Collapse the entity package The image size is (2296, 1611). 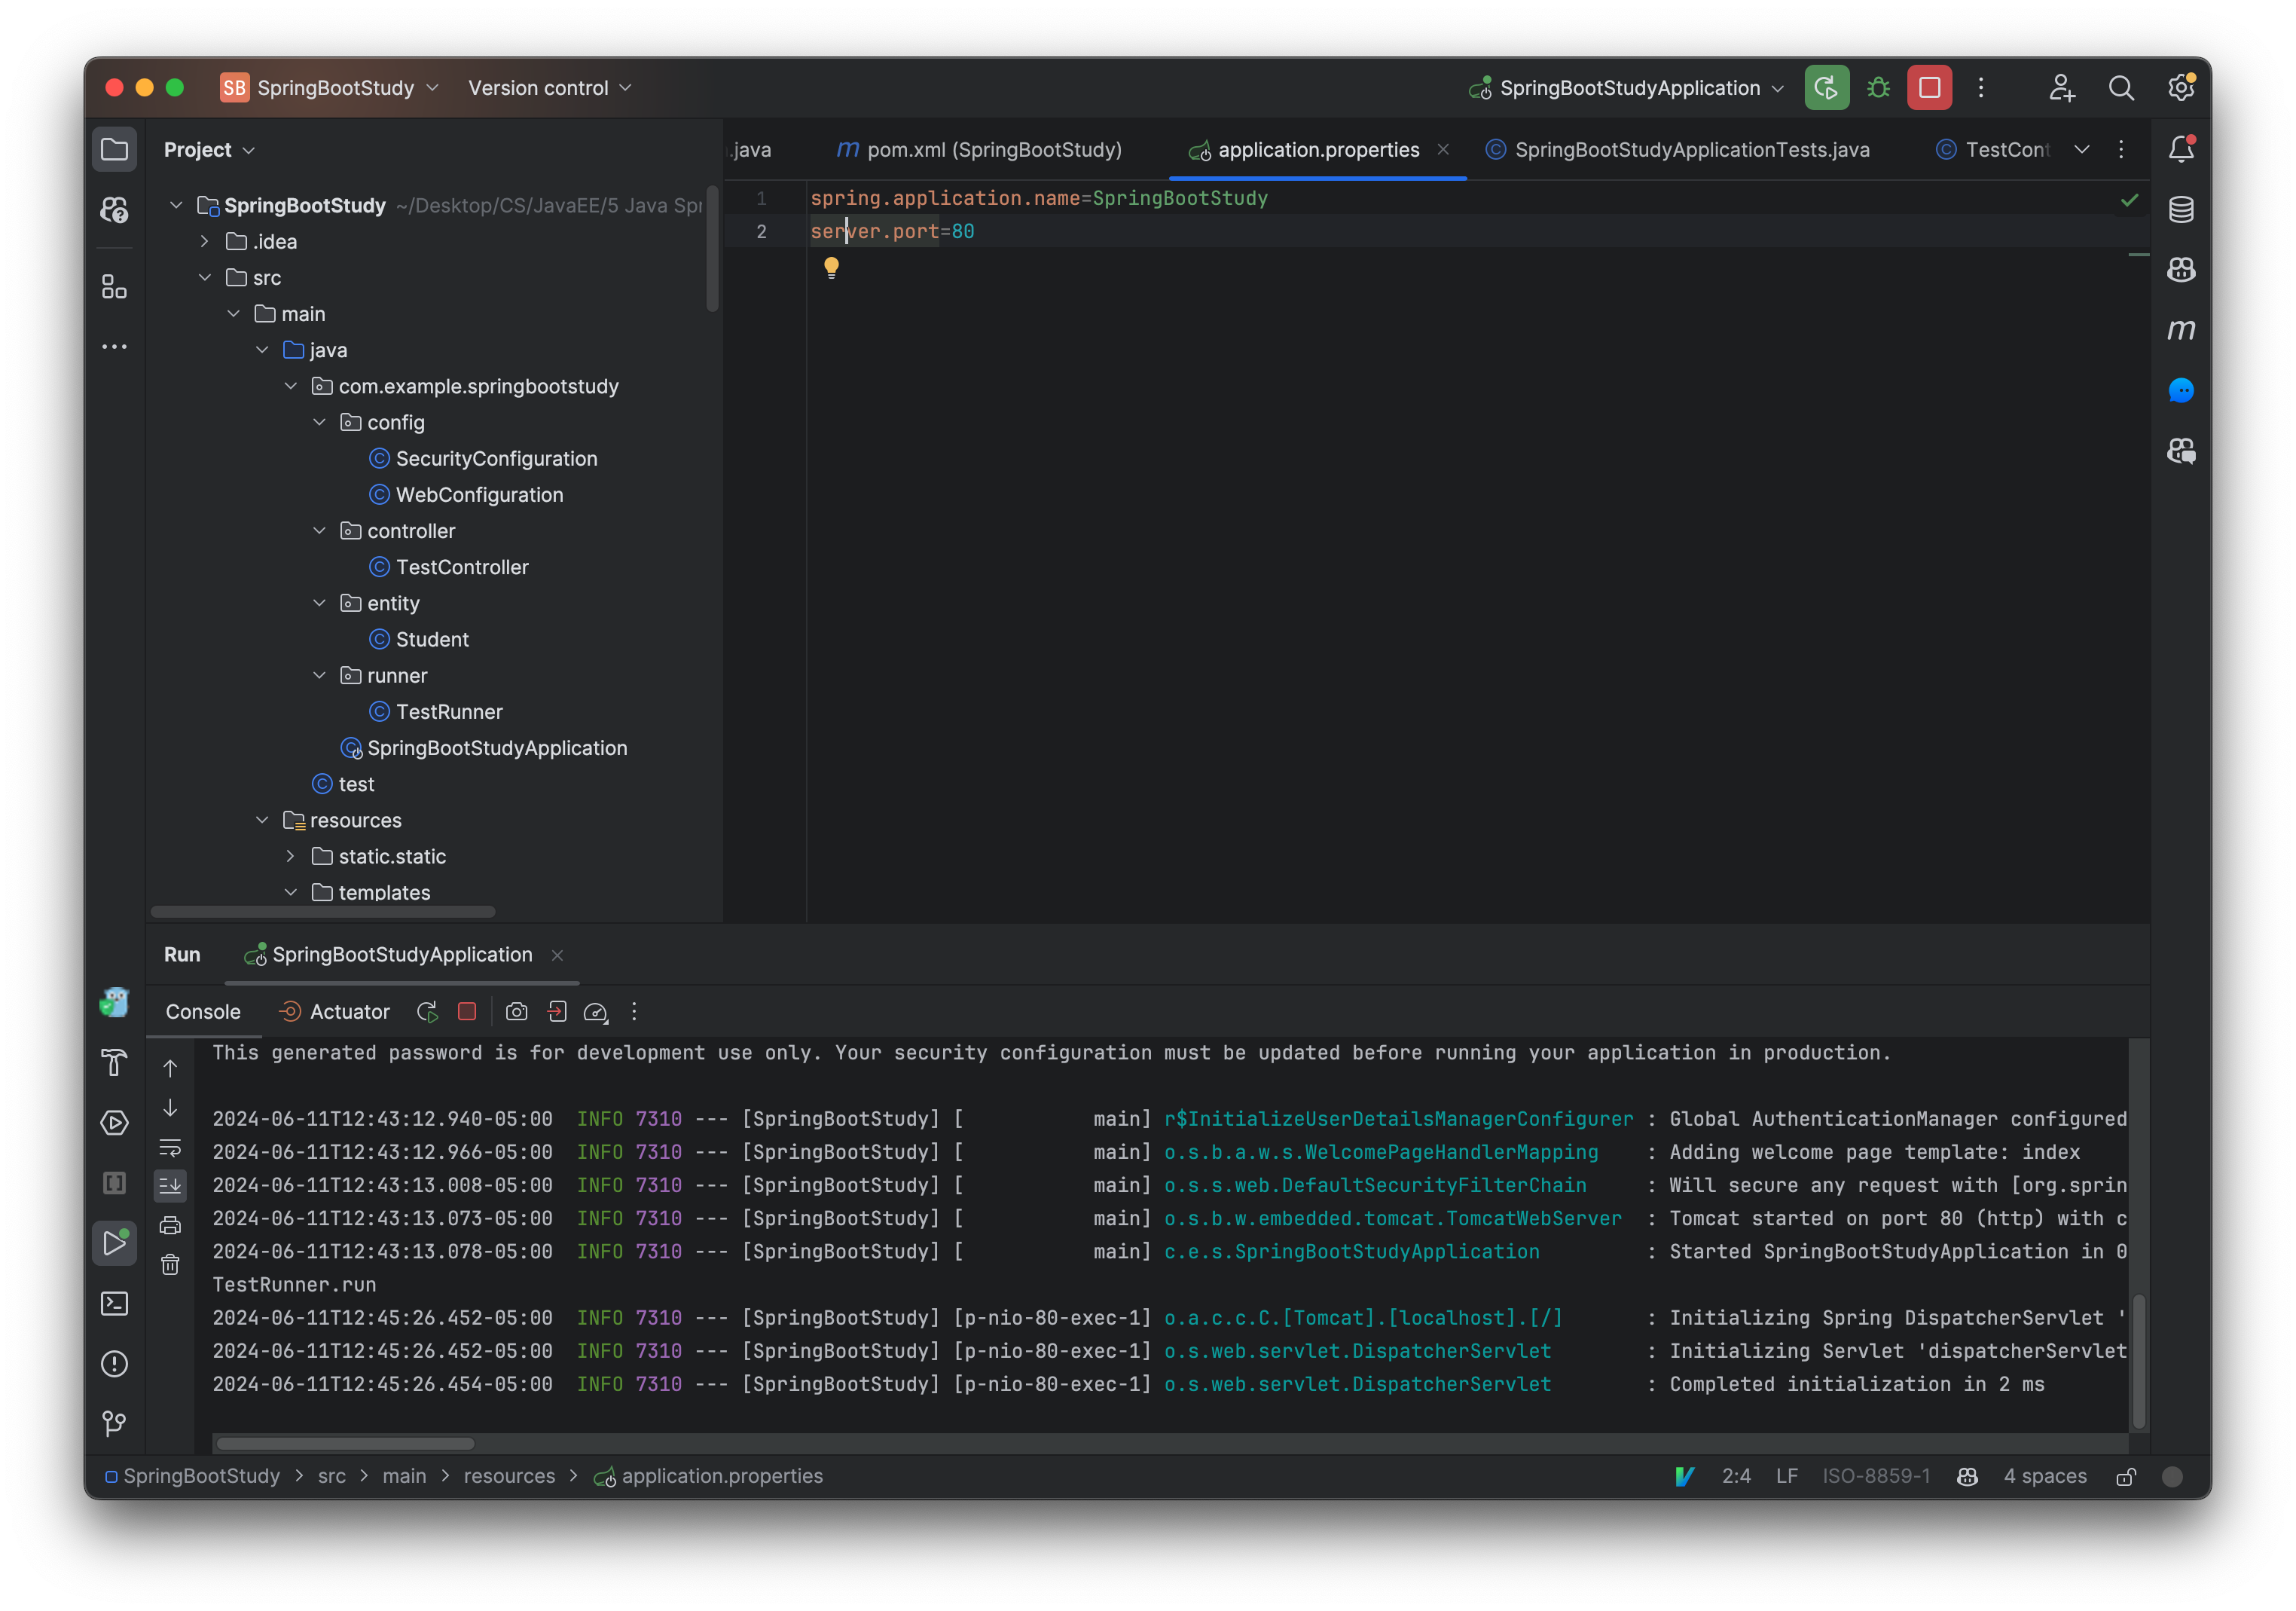[x=319, y=603]
